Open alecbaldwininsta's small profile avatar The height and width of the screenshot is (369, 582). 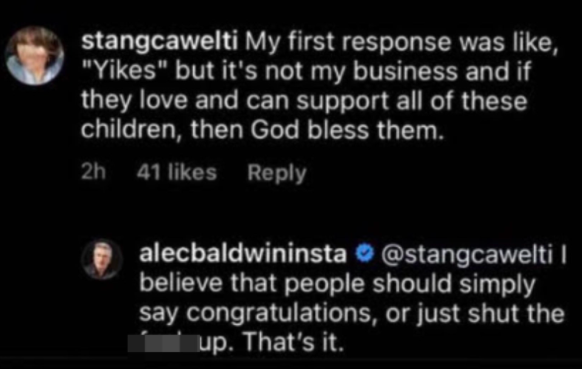[x=102, y=259]
